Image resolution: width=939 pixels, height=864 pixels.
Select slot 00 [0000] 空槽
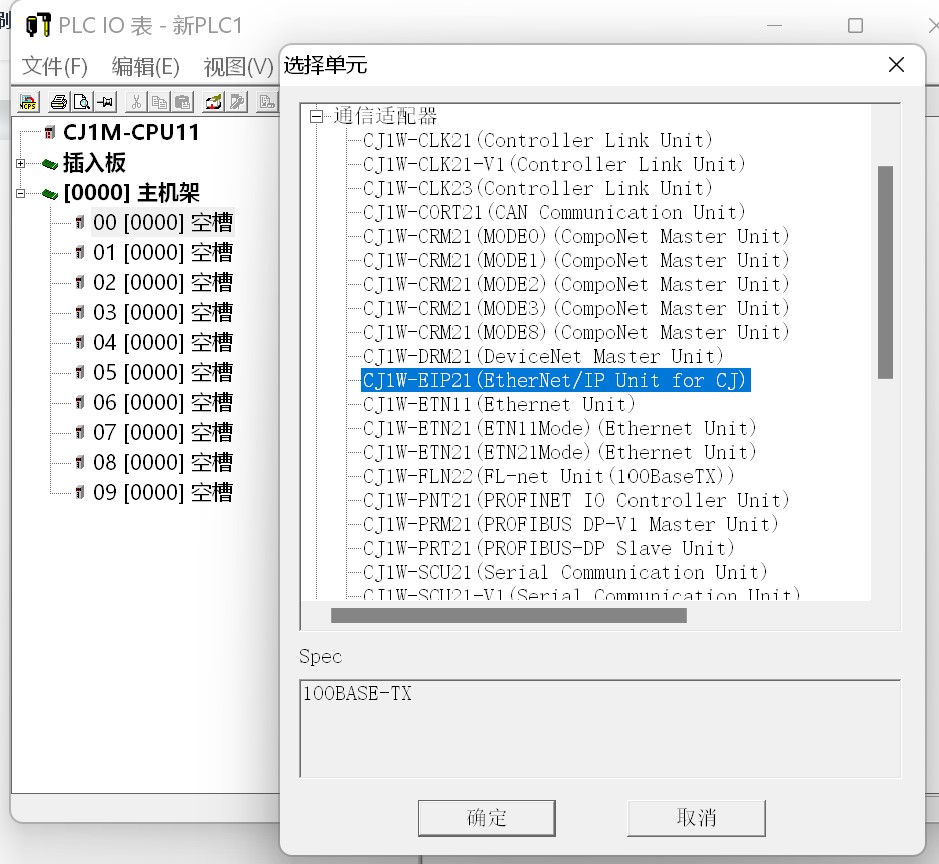coord(162,223)
